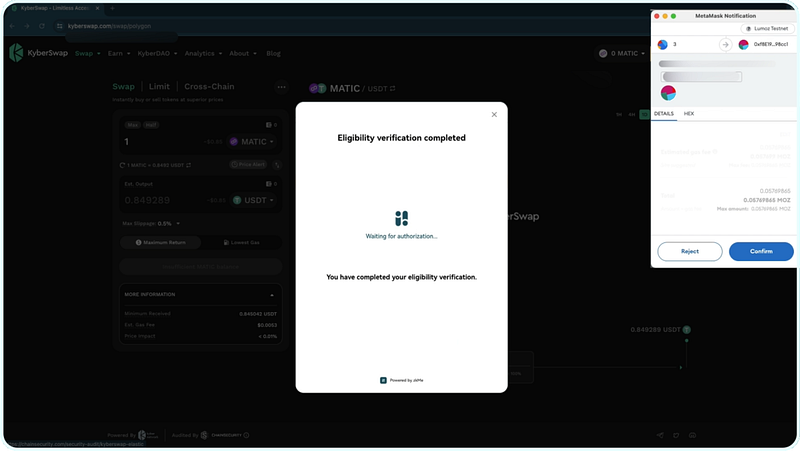Image resolution: width=800 pixels, height=451 pixels.
Task: Open the MATIC token selector
Action: point(253,141)
